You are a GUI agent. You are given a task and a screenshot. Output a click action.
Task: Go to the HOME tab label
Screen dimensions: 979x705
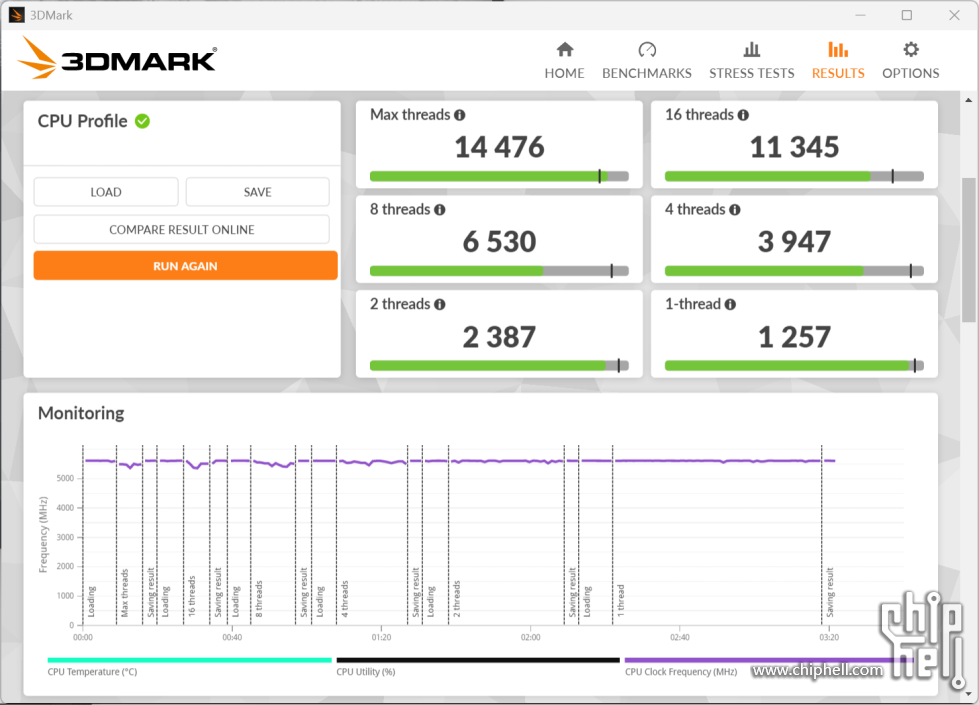coord(564,73)
